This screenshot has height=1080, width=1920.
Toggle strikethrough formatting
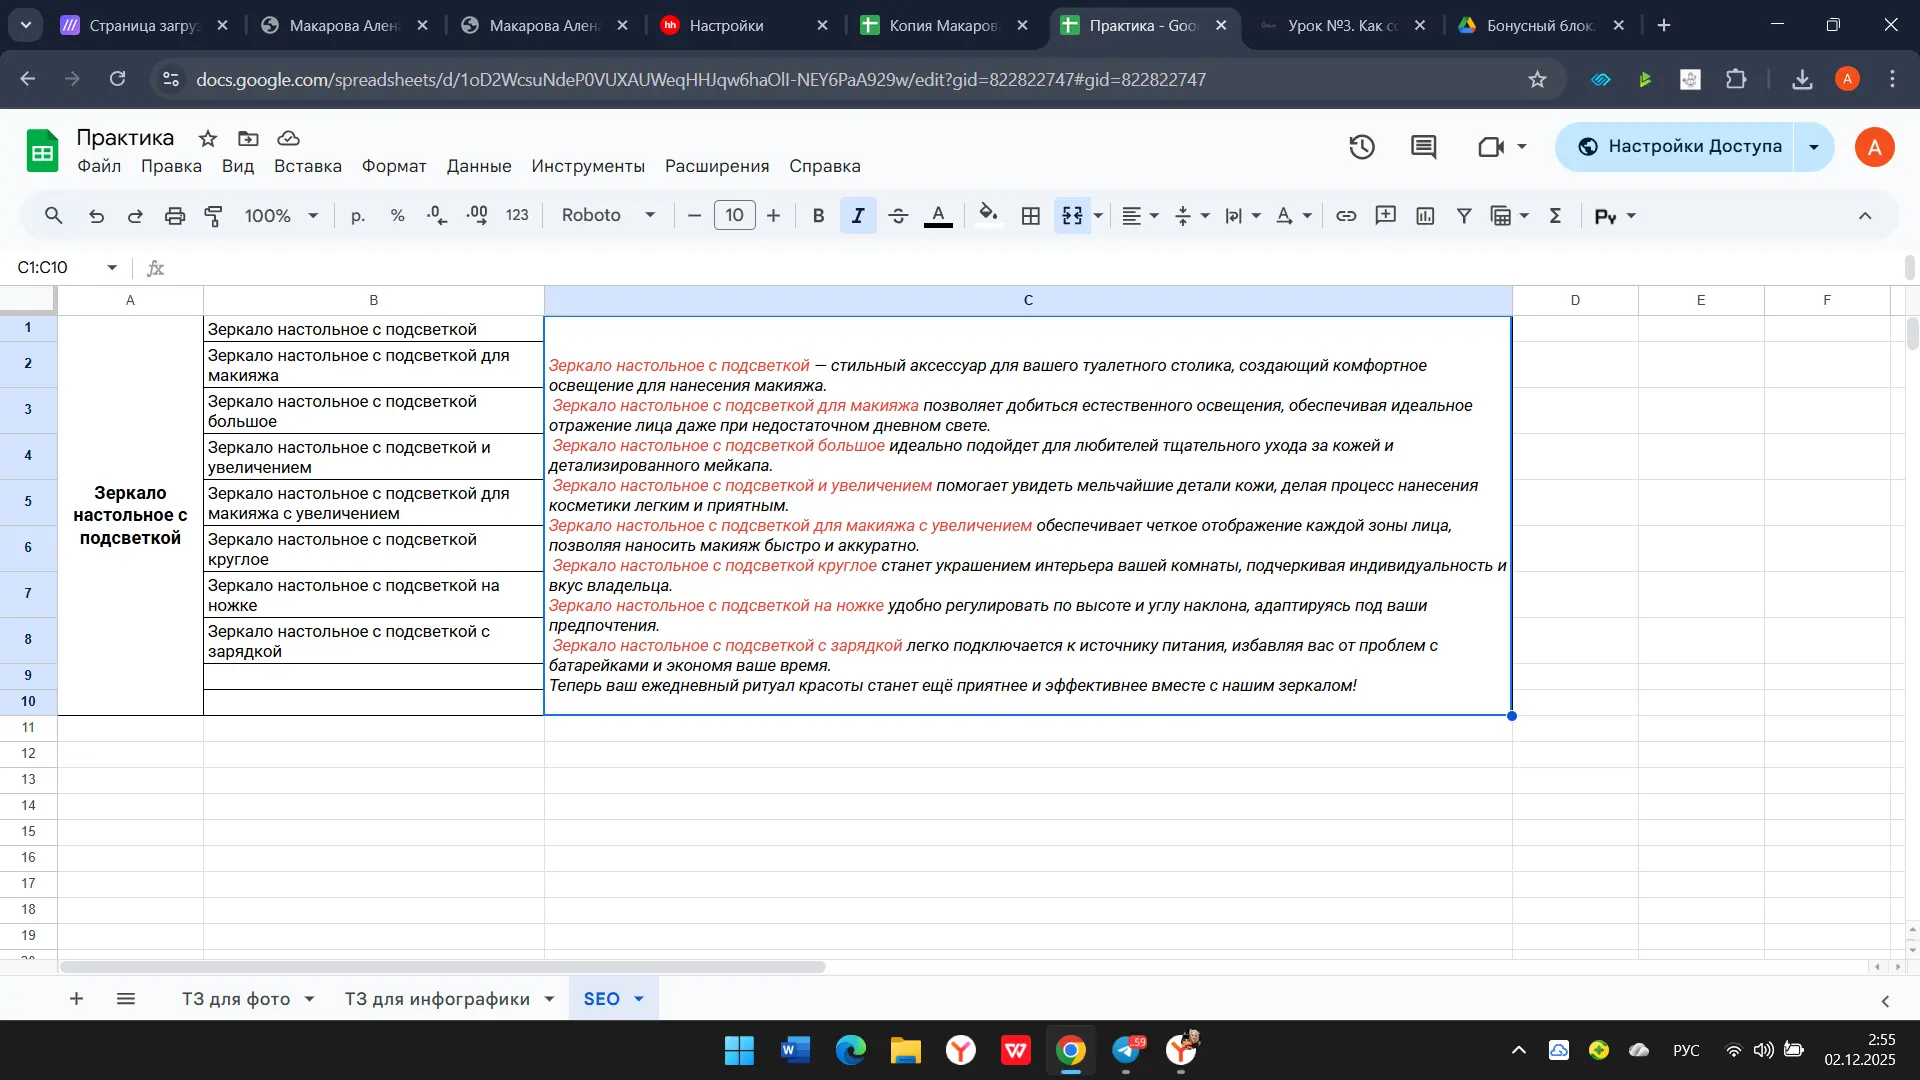pos(898,216)
